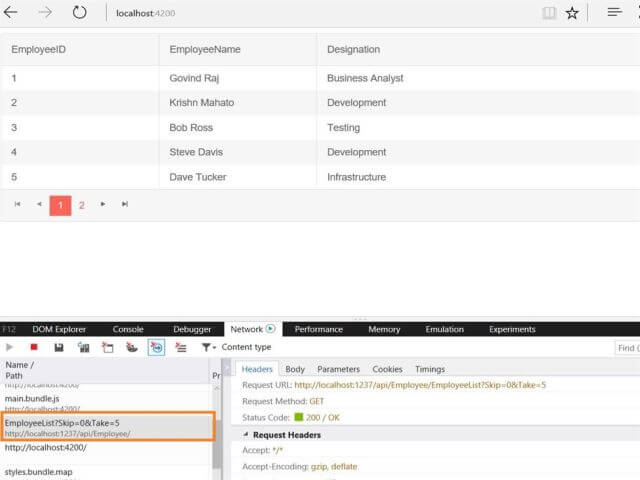640x480 pixels.
Task: Collapse the Request Headers section
Action: tap(246, 435)
